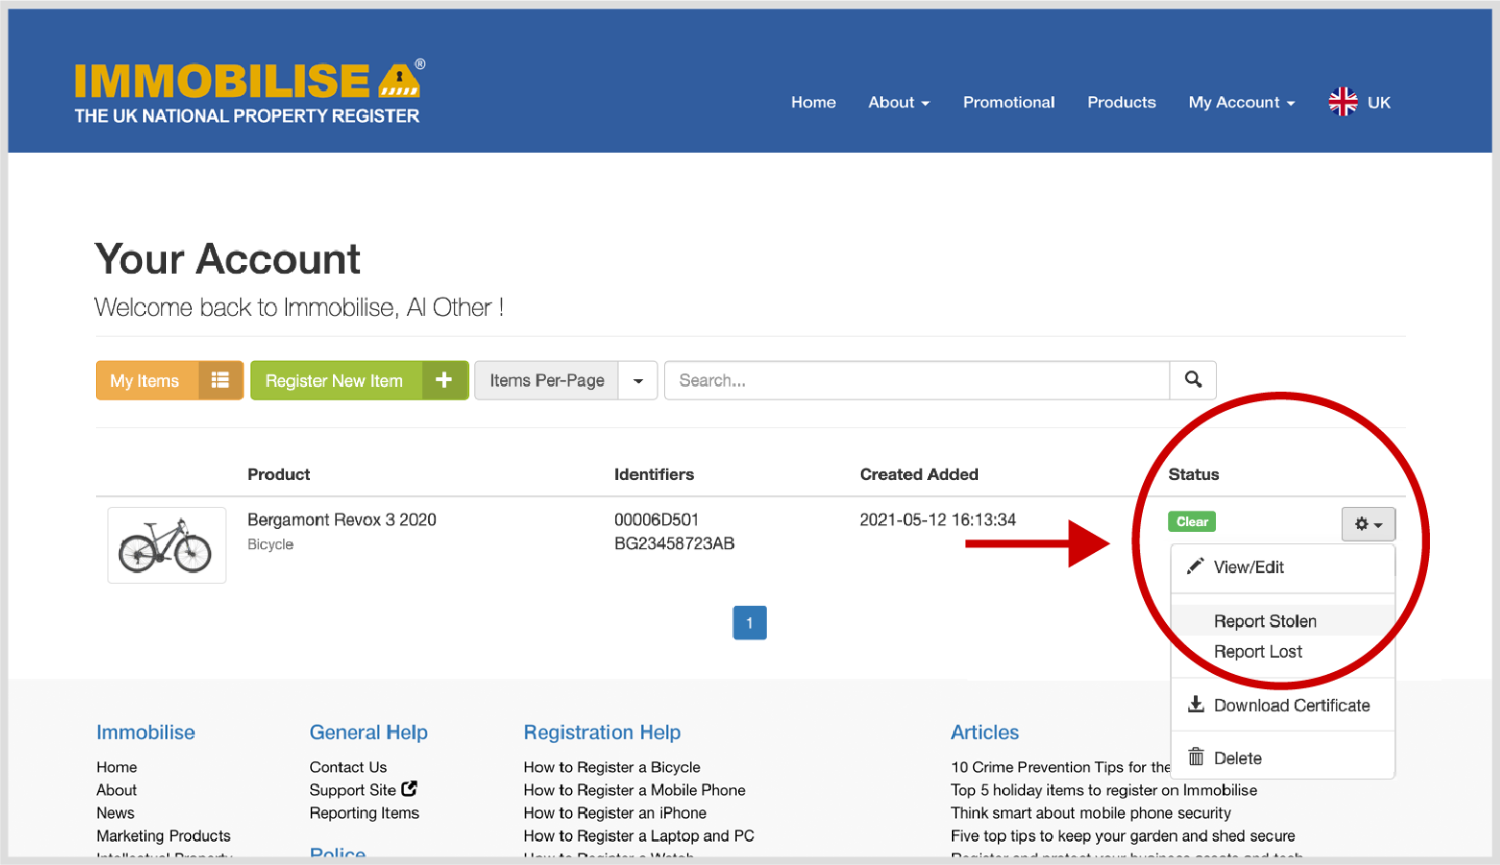Expand the About navigation dropdown

[898, 102]
